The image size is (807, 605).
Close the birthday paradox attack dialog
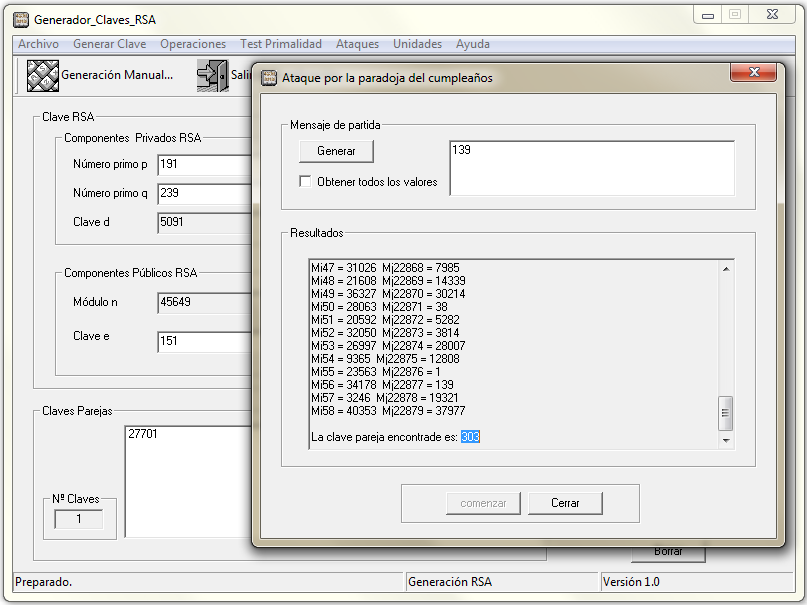[754, 74]
